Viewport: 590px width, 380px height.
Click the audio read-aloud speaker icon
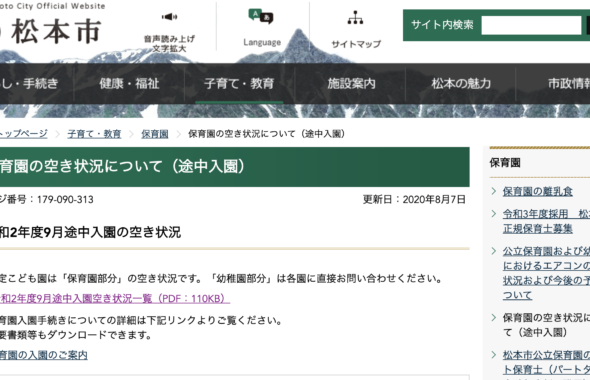click(x=169, y=17)
